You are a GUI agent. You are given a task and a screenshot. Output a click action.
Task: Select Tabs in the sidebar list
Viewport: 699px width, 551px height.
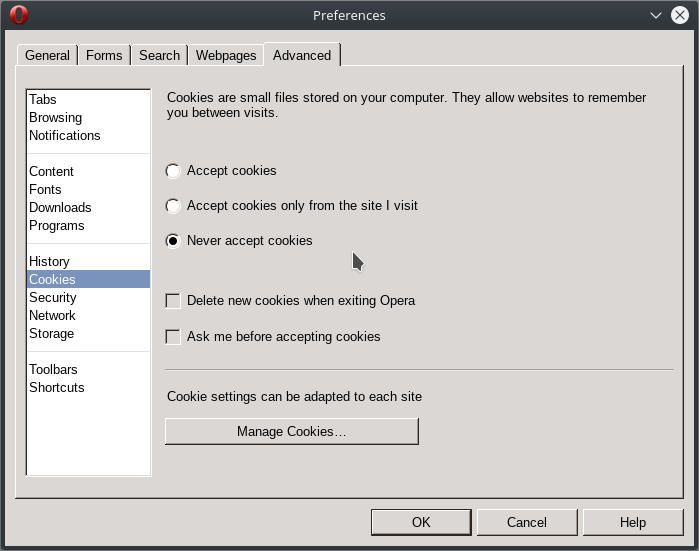[x=88, y=99]
